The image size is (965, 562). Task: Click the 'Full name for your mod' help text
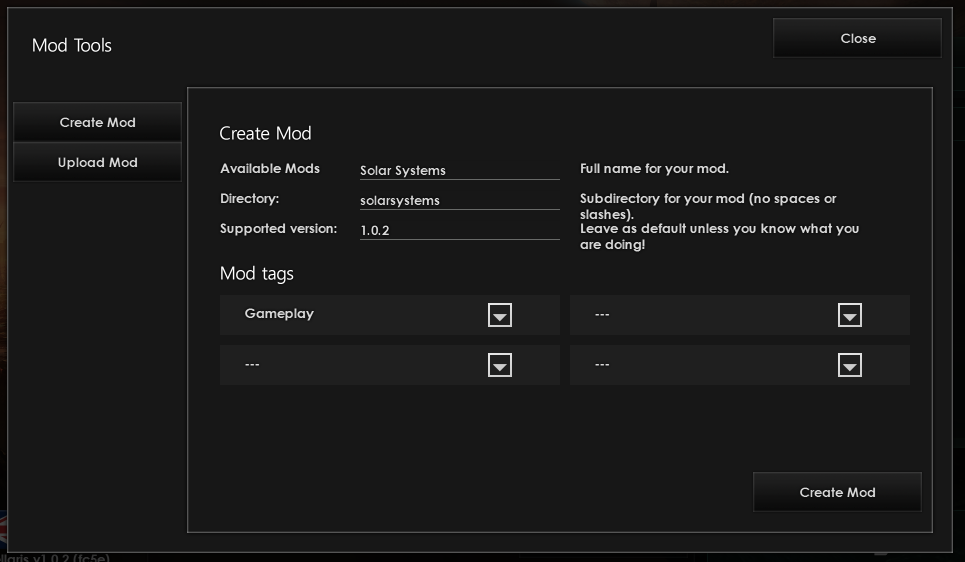point(655,169)
